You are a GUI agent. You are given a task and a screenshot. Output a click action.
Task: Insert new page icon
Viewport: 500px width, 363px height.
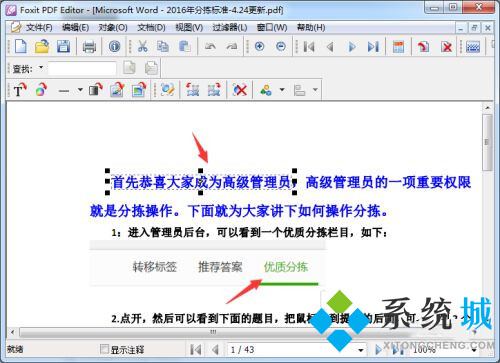399,47
